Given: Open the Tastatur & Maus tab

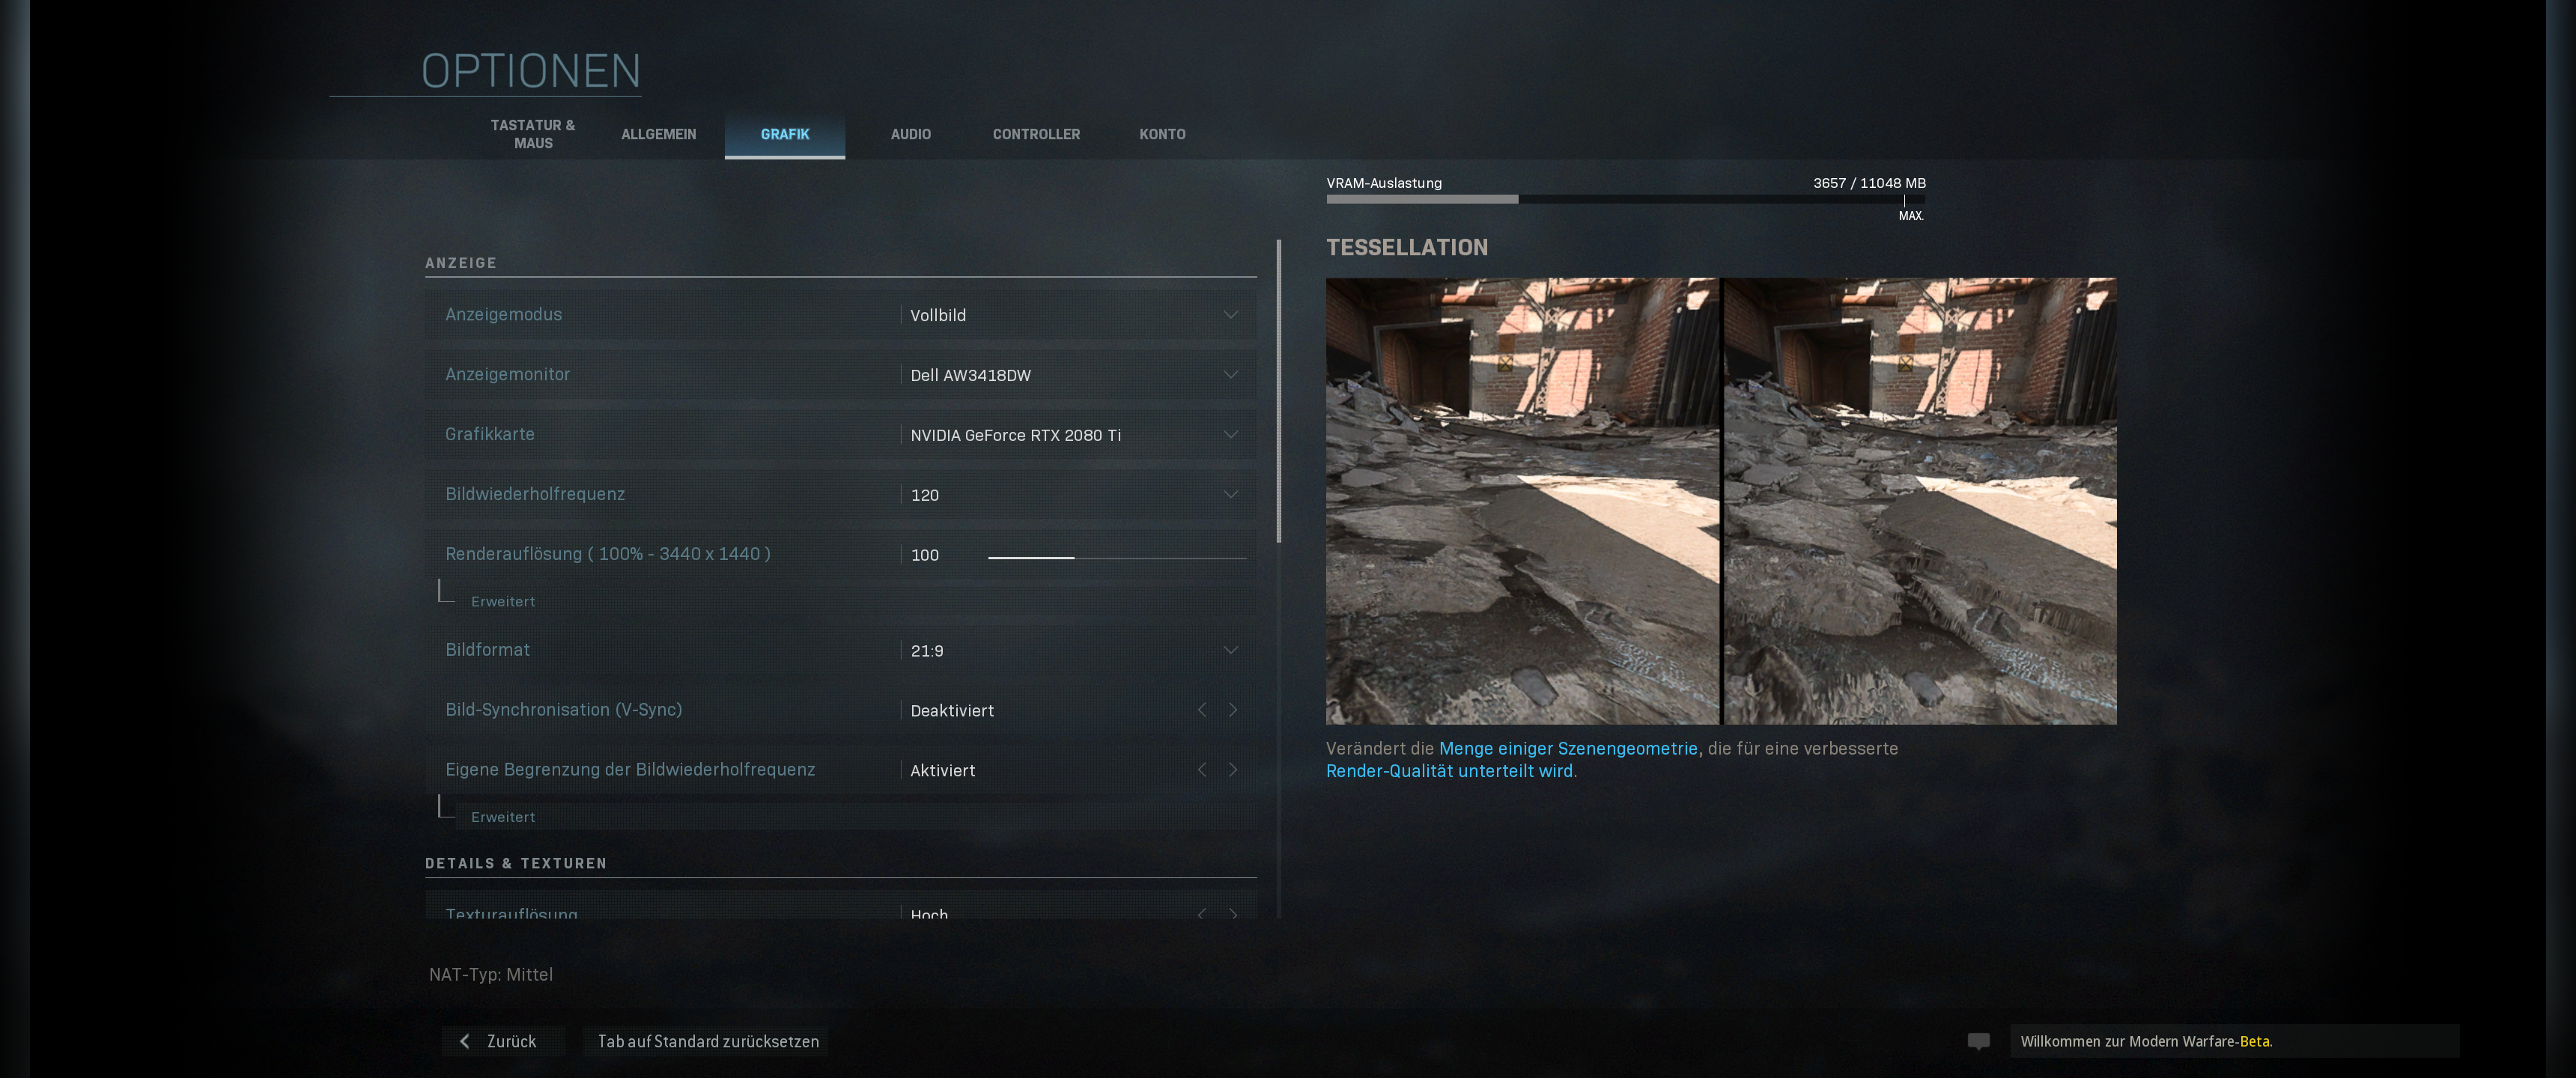Looking at the screenshot, I should coord(533,134).
